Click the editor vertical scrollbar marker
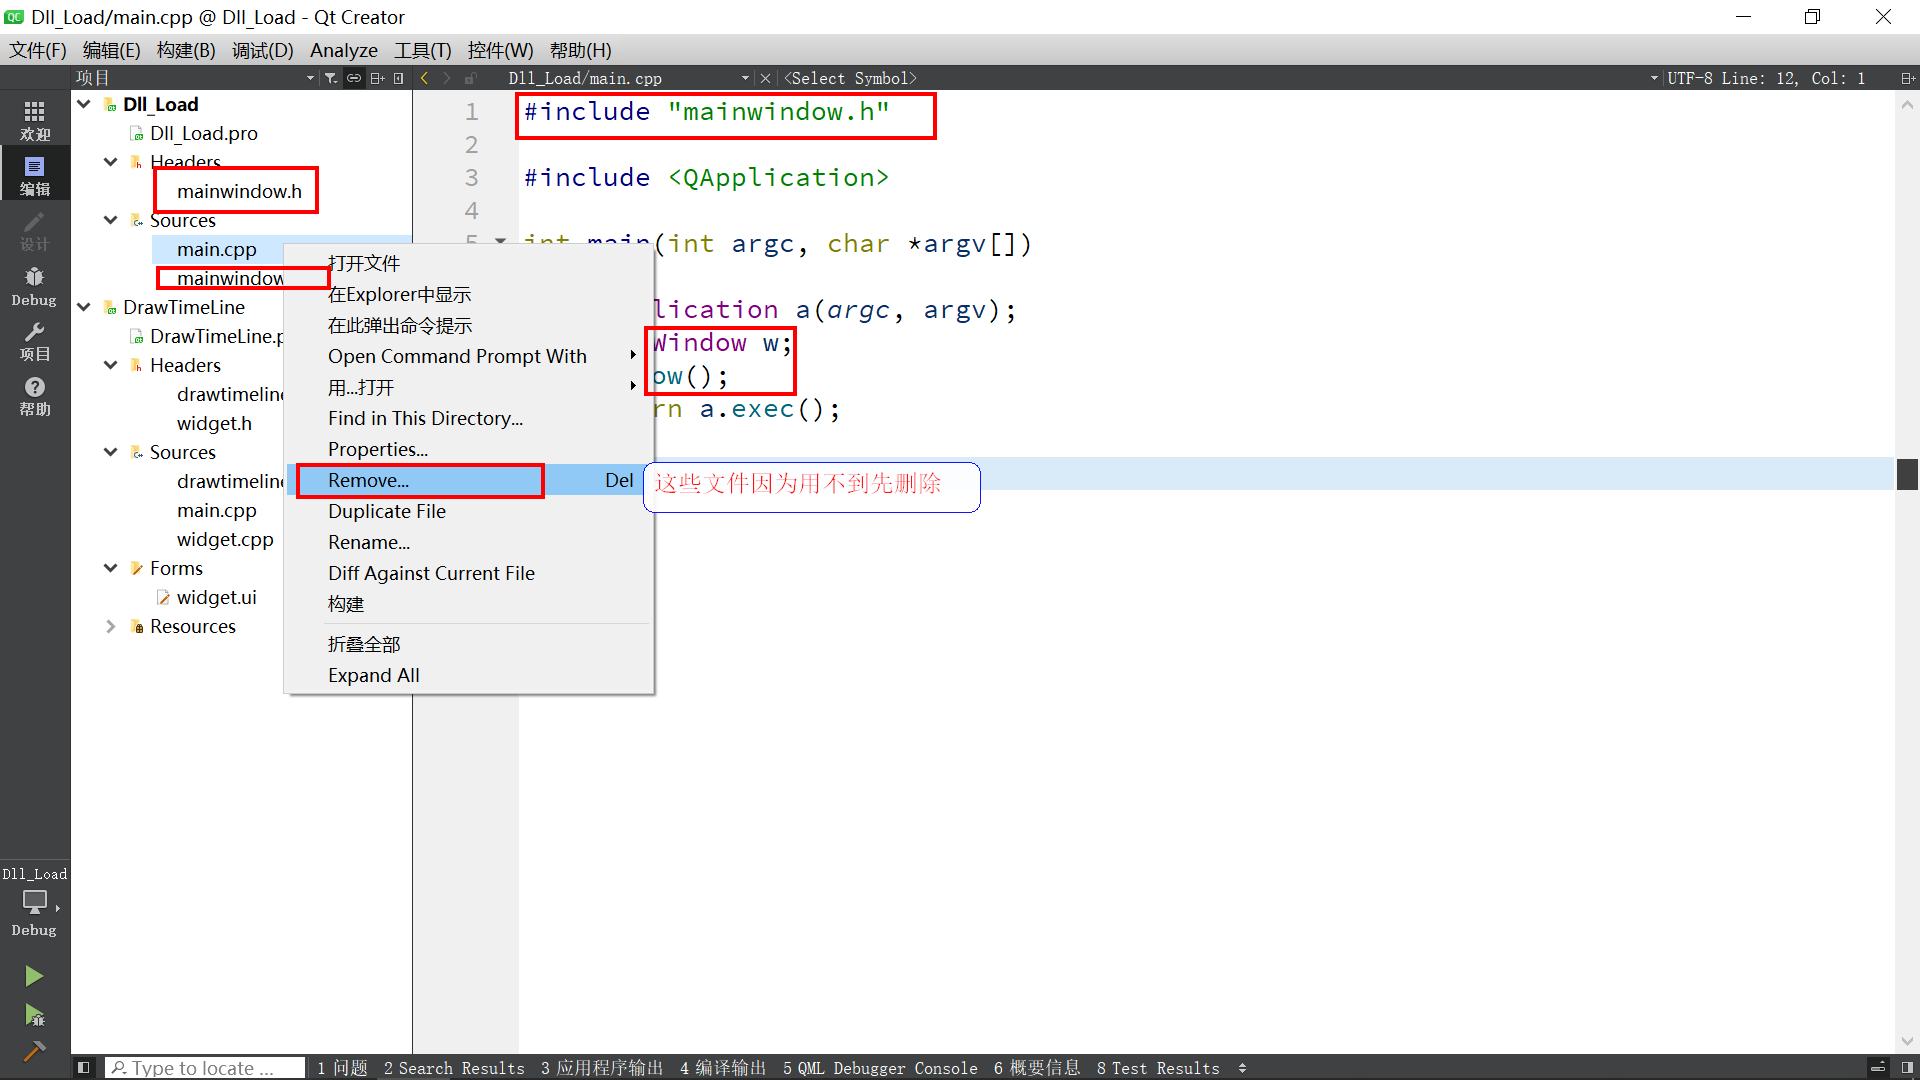Image resolution: width=1920 pixels, height=1080 pixels. click(1907, 474)
